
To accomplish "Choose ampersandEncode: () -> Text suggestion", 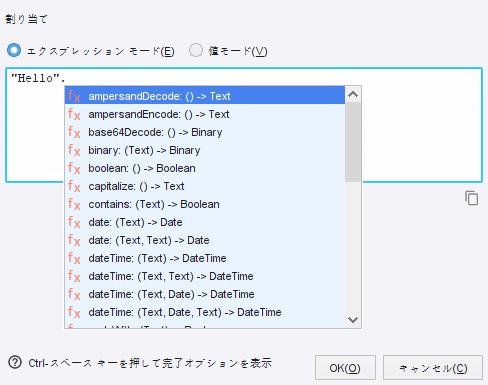I will (205, 114).
